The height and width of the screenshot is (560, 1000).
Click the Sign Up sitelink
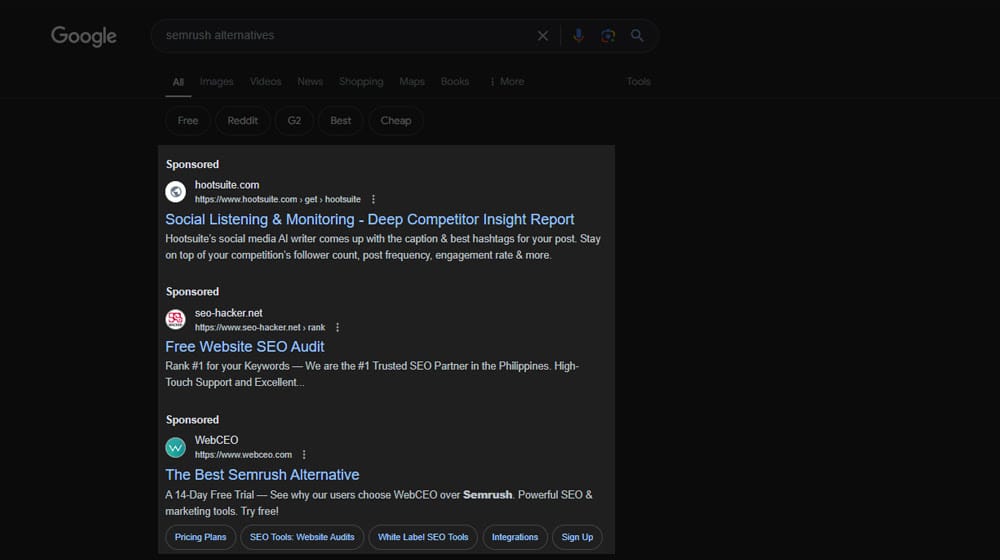[x=577, y=537]
